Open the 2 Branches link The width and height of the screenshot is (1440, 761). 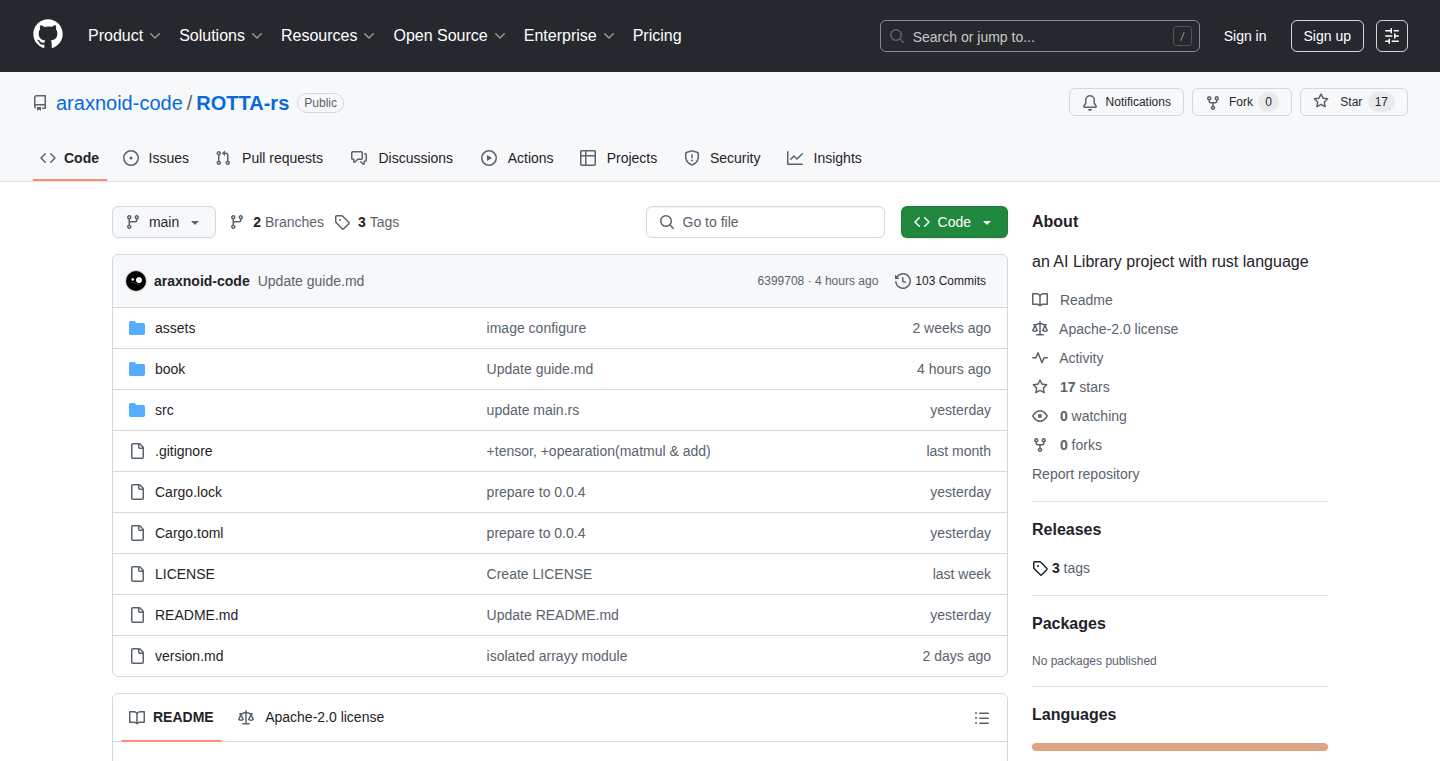(277, 222)
